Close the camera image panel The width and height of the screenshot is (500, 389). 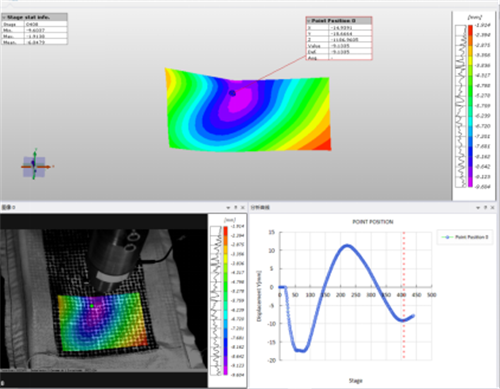(x=243, y=207)
